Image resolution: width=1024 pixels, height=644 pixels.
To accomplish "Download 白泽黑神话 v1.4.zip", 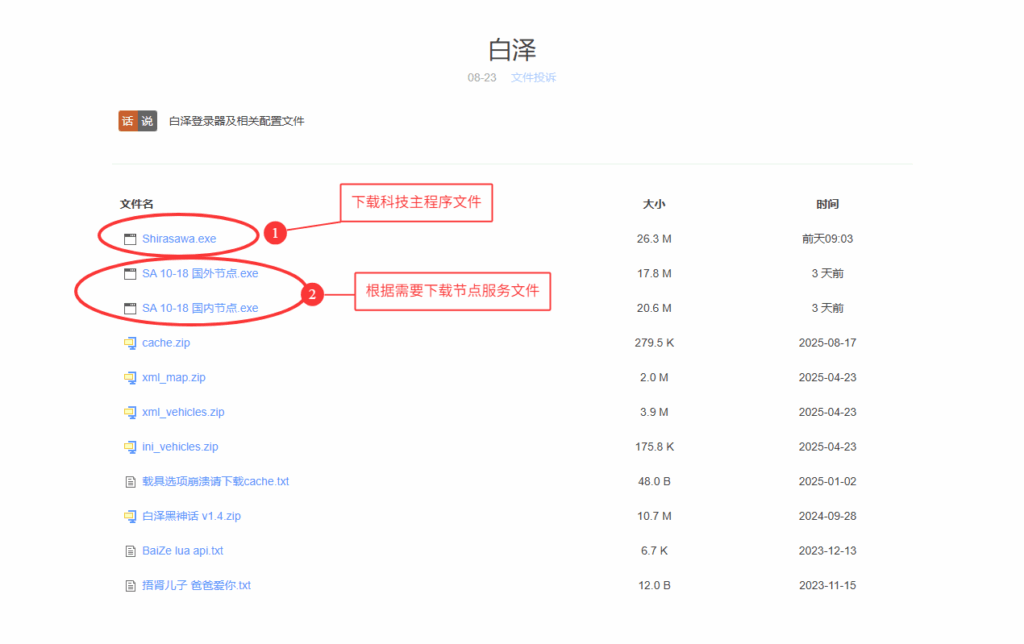I will 191,516.
